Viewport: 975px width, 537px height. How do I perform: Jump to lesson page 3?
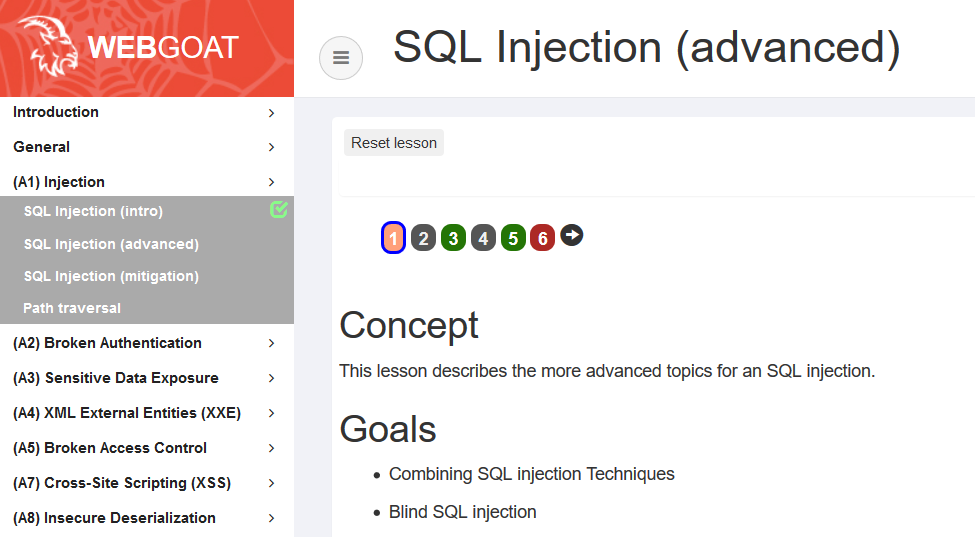(453, 238)
